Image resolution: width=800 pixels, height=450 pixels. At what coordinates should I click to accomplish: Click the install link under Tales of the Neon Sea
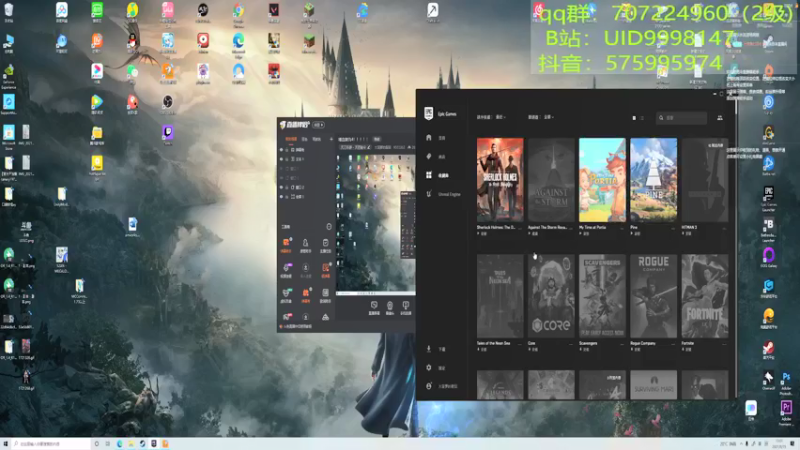pyautogui.click(x=482, y=349)
